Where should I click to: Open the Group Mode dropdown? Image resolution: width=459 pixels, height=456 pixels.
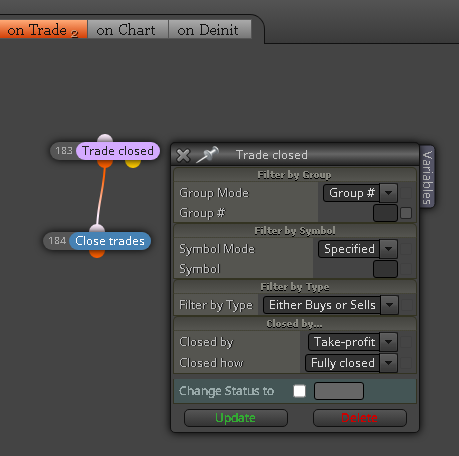click(x=360, y=193)
